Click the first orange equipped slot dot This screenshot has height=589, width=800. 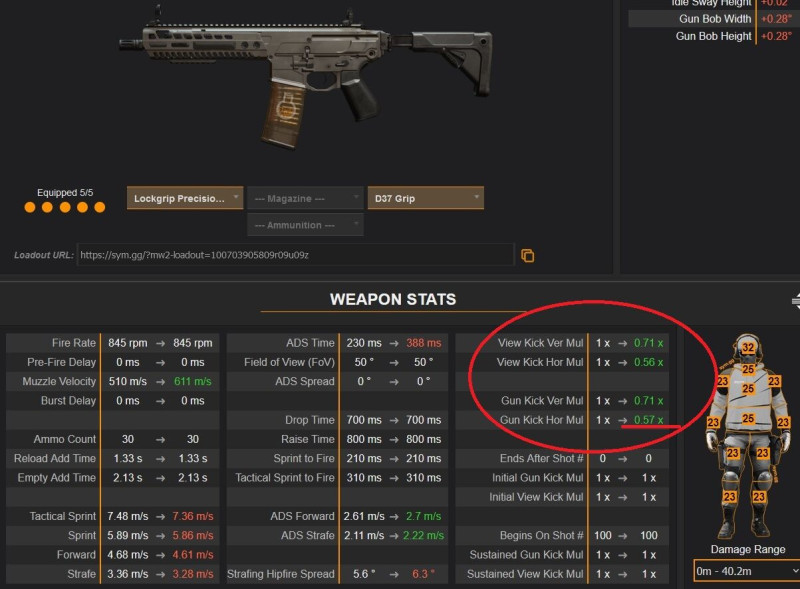30,207
